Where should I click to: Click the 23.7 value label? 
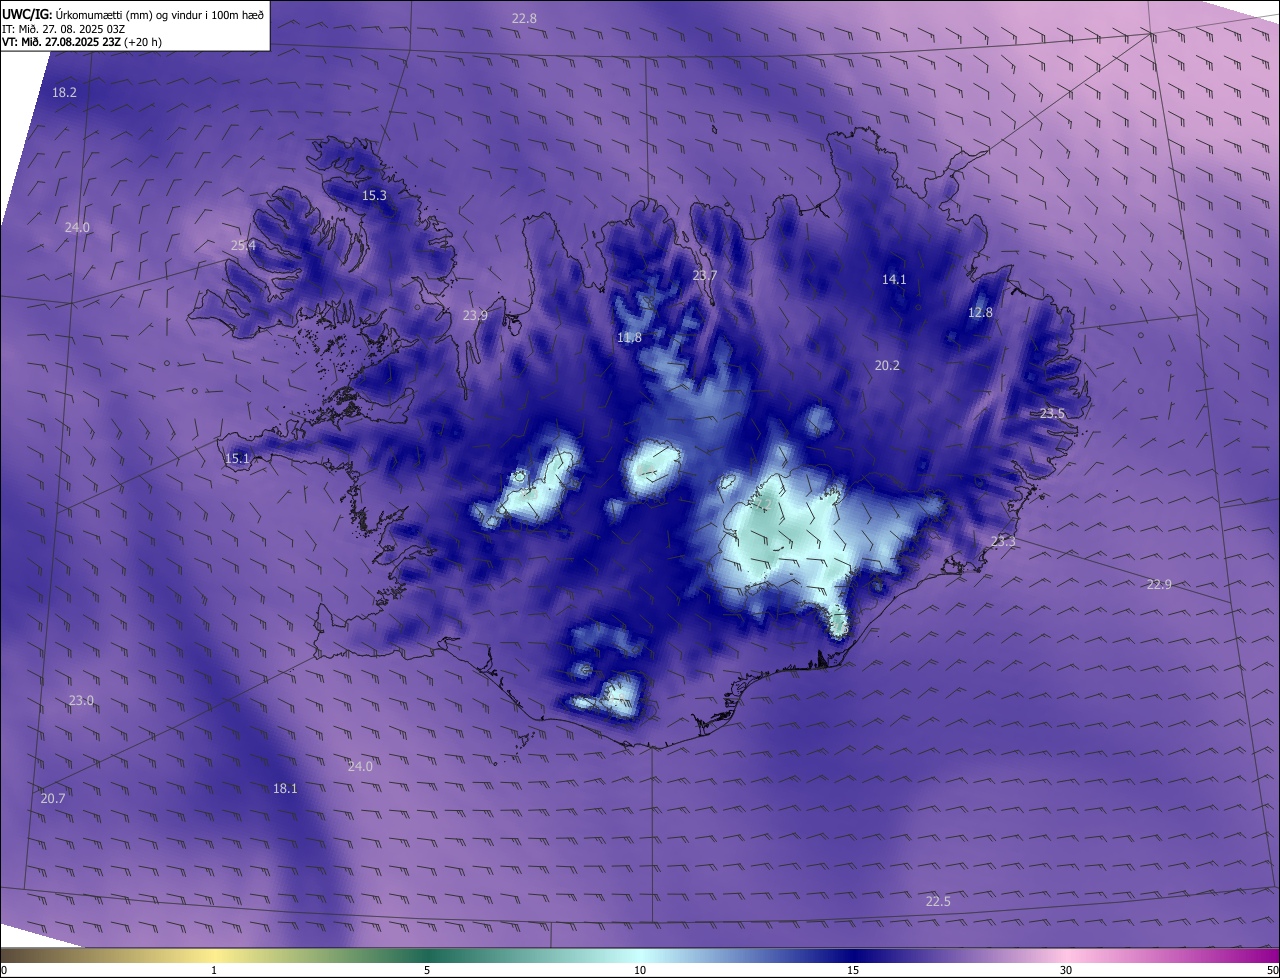coord(705,275)
